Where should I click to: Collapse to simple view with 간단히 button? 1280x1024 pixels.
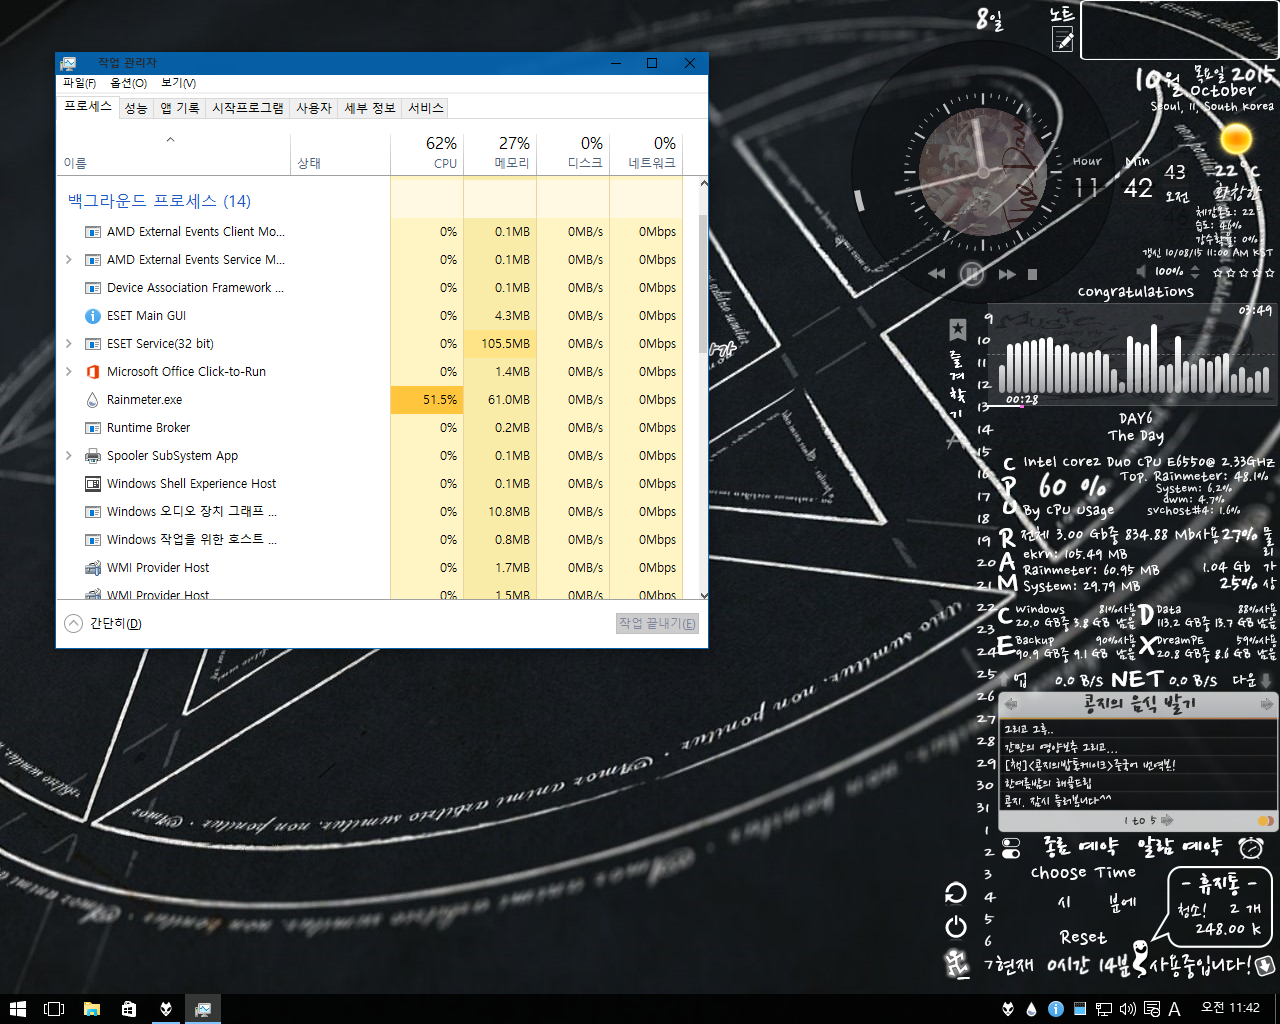(x=103, y=623)
